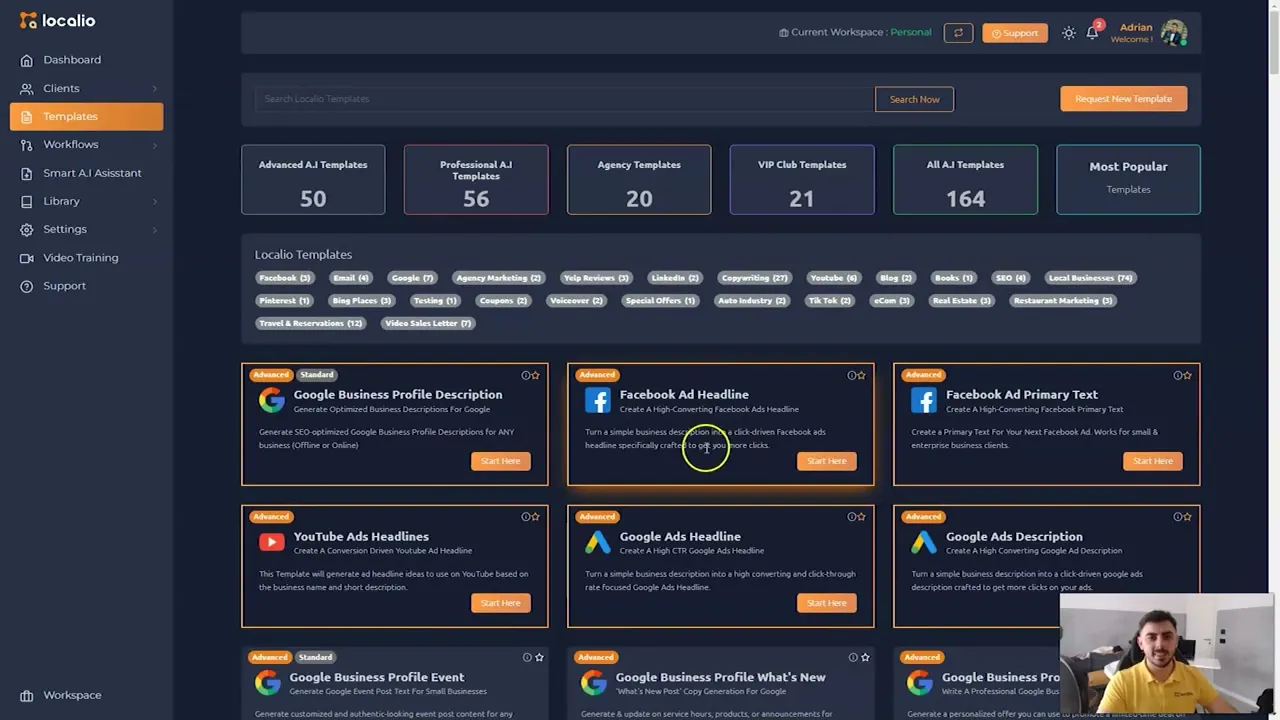Start the YouTube Ads Headlines template
The height and width of the screenshot is (720, 1280).
(x=501, y=603)
